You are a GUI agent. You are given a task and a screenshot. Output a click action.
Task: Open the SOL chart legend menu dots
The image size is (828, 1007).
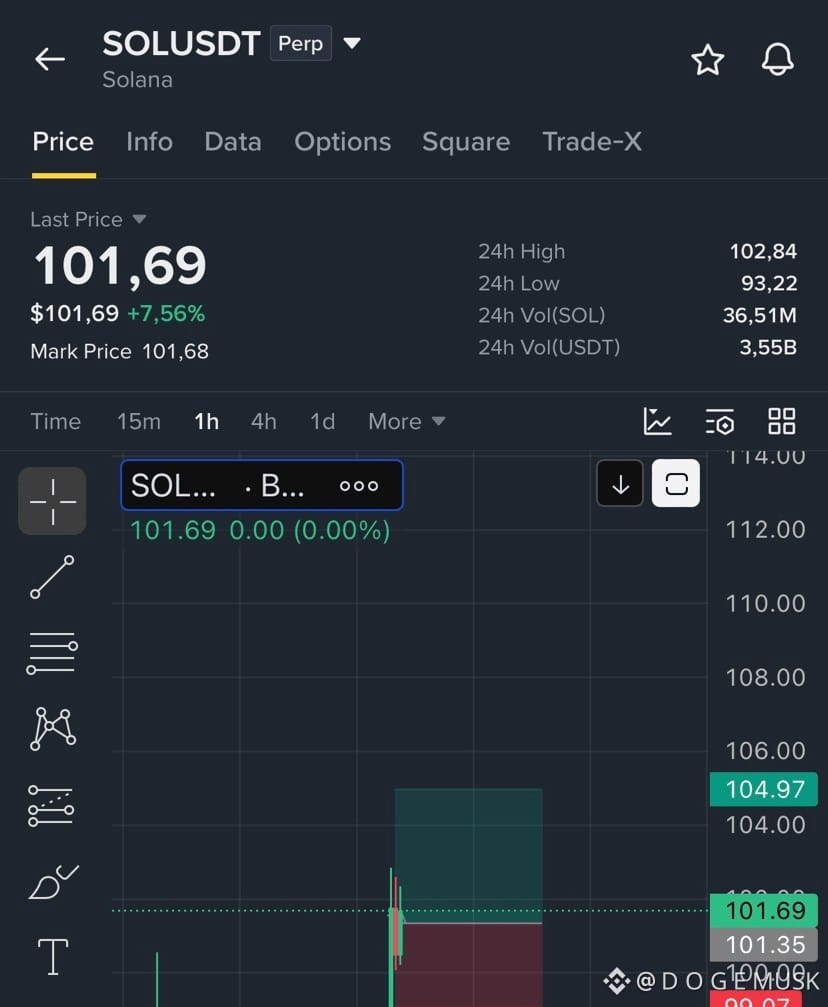(x=358, y=486)
